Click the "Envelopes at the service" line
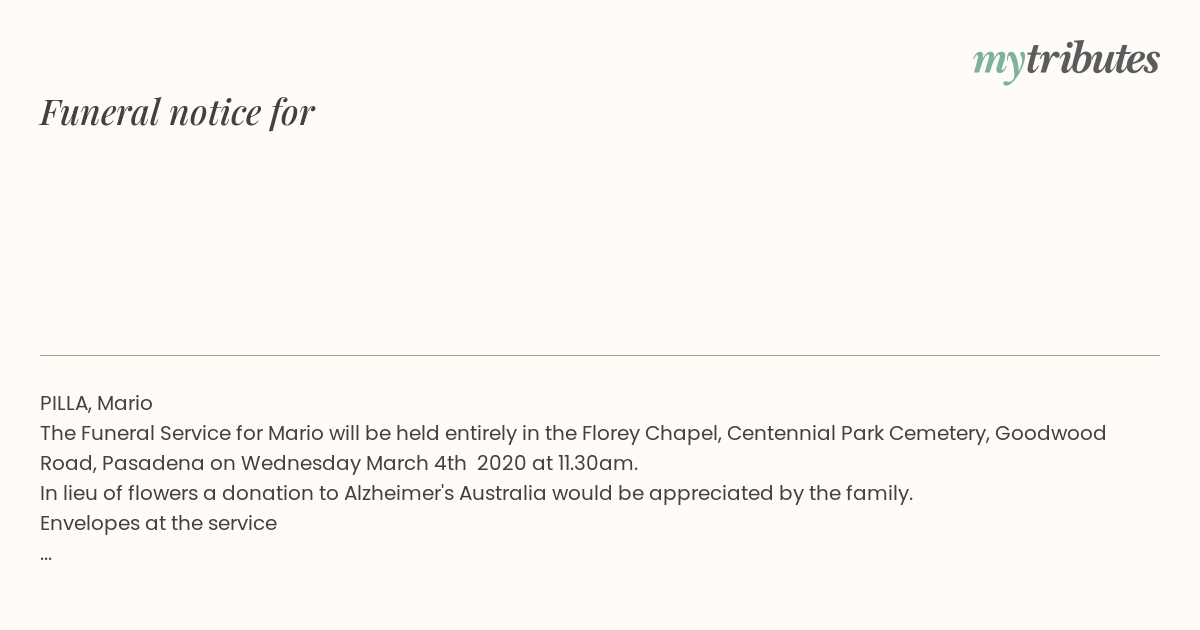The width and height of the screenshot is (1200, 630). [x=158, y=524]
